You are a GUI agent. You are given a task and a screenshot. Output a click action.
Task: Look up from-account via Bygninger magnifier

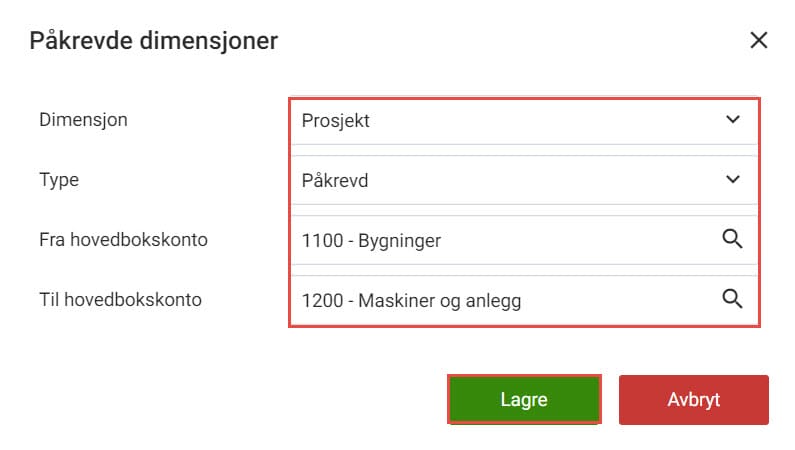click(732, 239)
